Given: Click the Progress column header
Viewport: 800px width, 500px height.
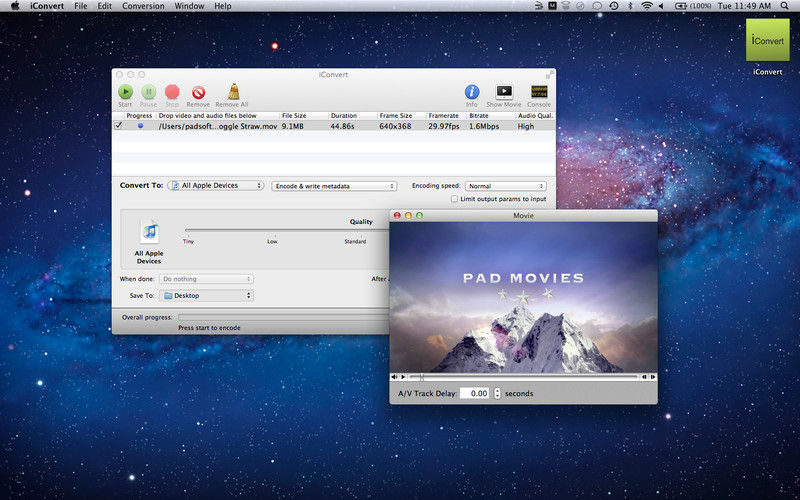Looking at the screenshot, I should pos(139,116).
